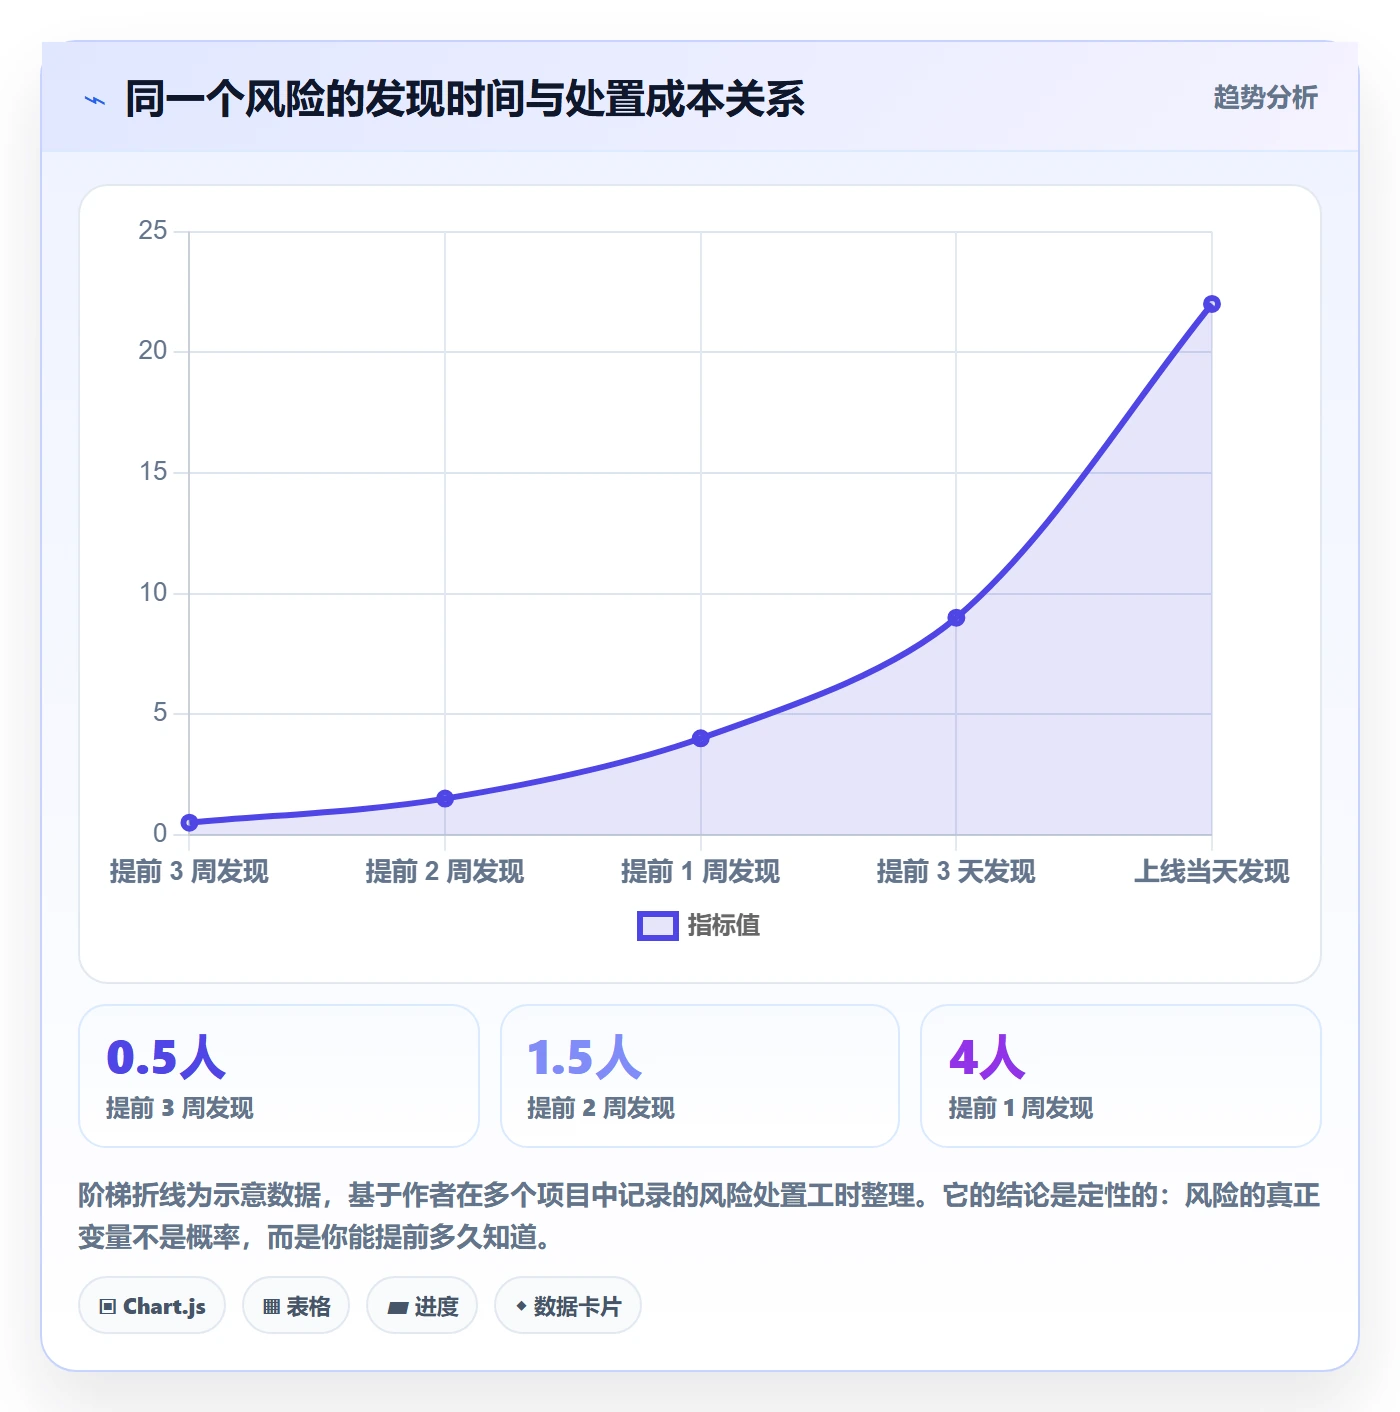
Task: Click the 1.5人 stat card
Action: click(x=700, y=1076)
